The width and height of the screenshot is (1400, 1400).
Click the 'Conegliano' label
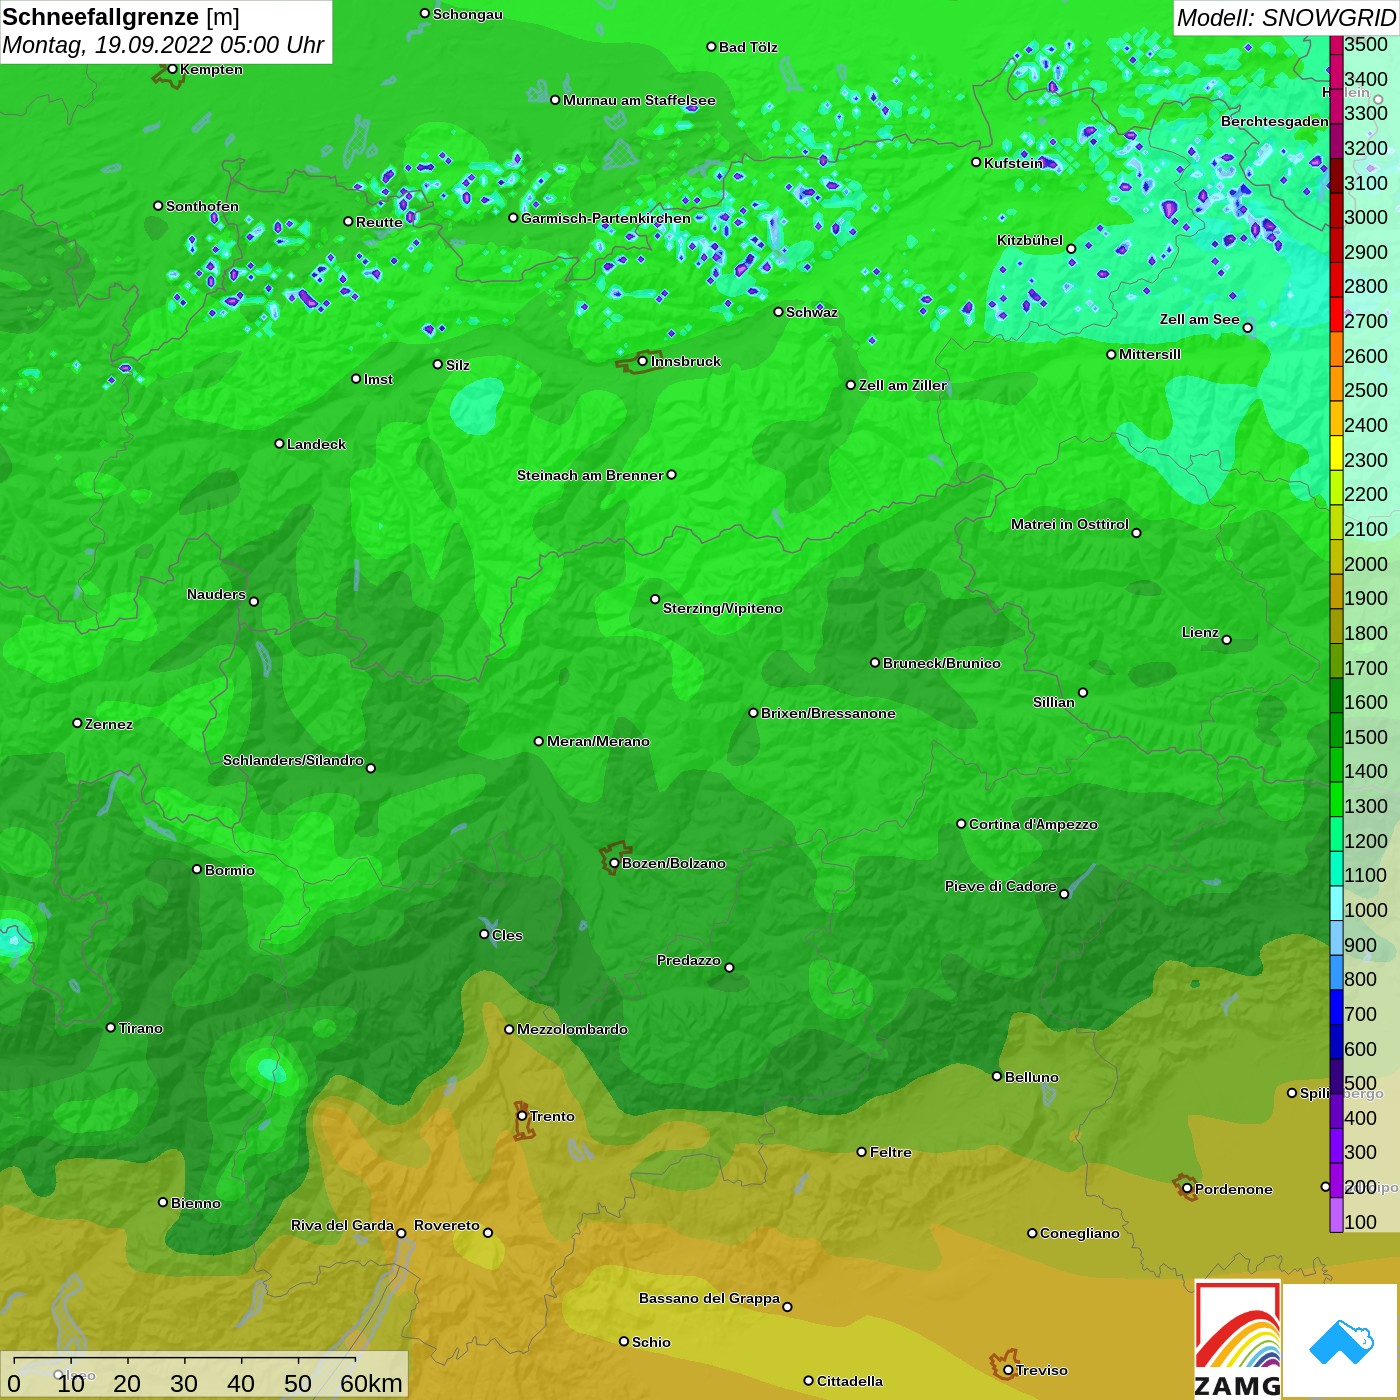[x=1080, y=1233]
